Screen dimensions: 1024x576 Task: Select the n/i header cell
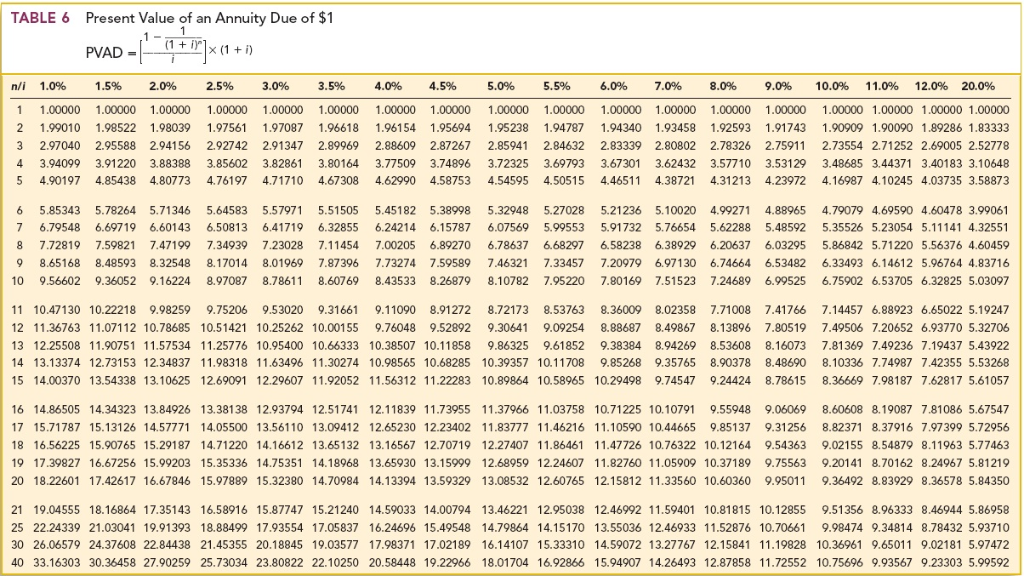point(18,86)
